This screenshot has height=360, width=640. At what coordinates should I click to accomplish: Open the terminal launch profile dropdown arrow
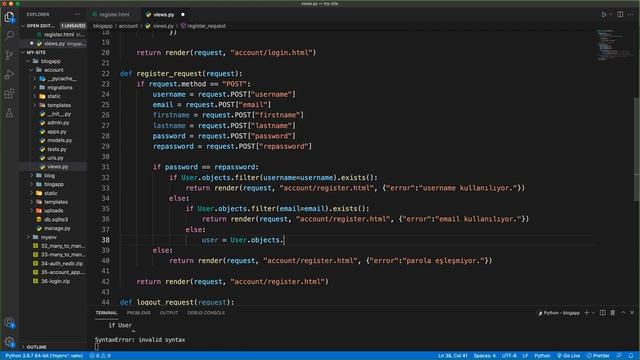tap(594, 313)
